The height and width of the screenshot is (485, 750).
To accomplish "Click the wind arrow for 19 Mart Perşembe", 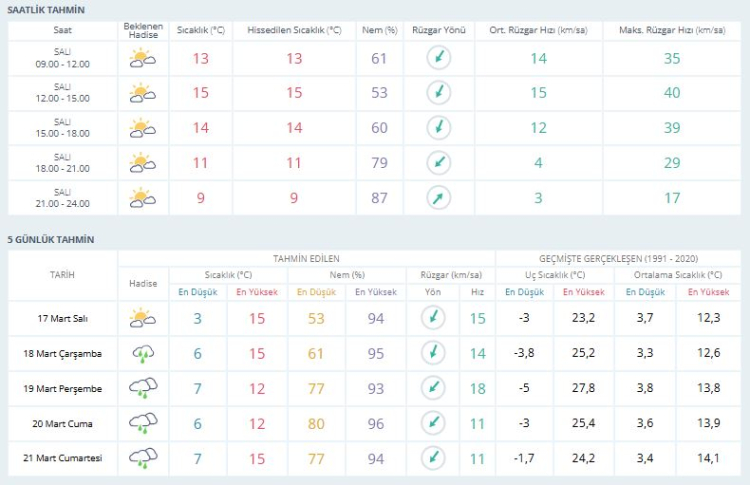I will (433, 388).
